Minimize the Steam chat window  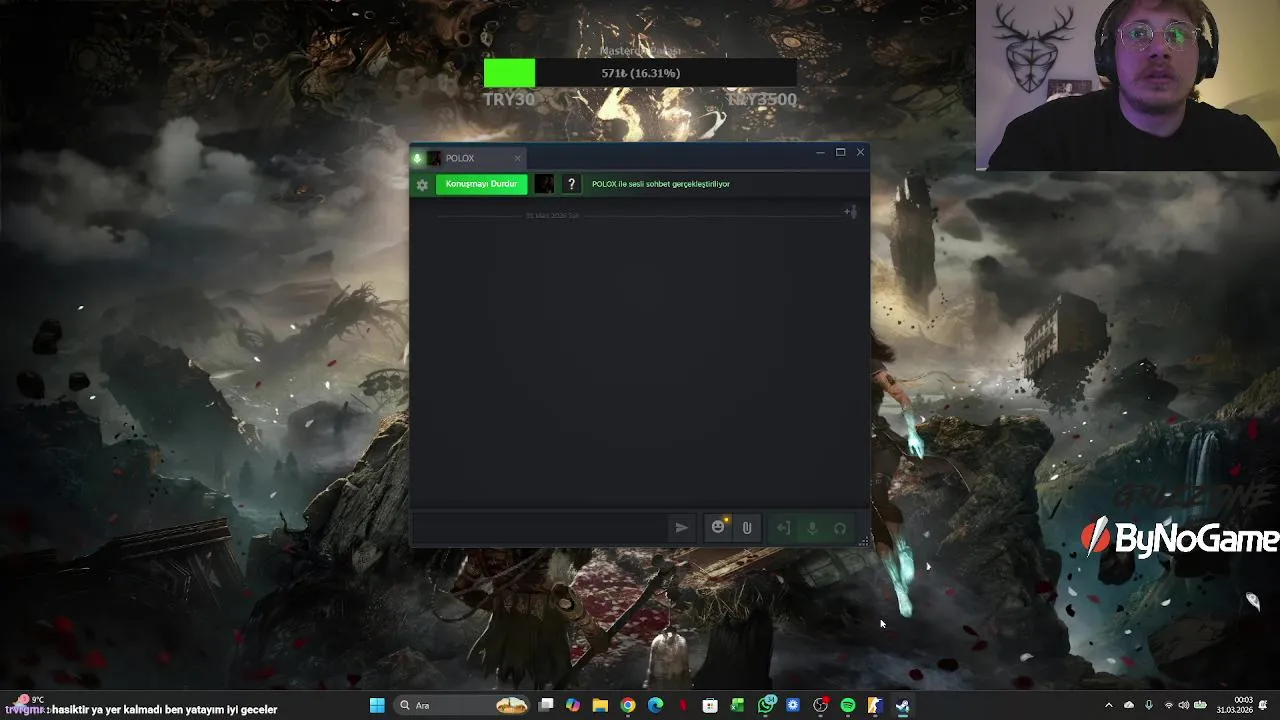point(820,152)
